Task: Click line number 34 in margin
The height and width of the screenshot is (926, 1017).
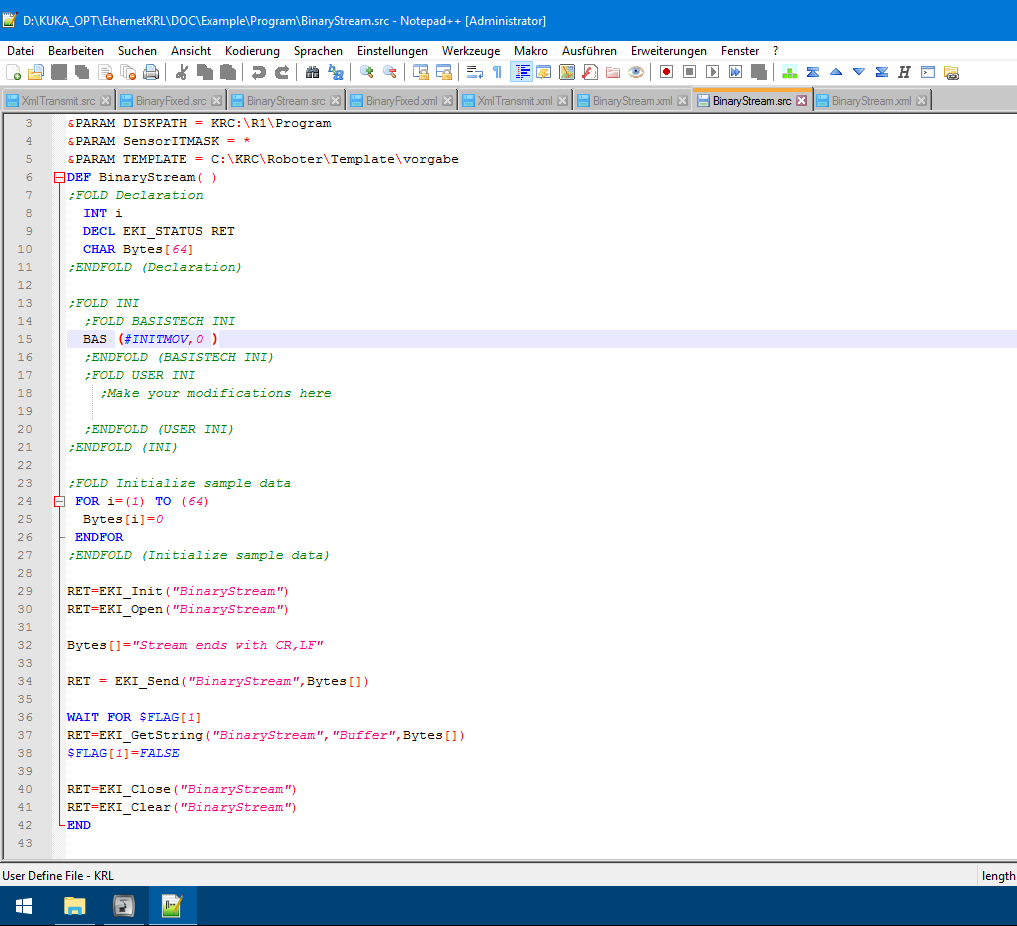Action: (25, 681)
